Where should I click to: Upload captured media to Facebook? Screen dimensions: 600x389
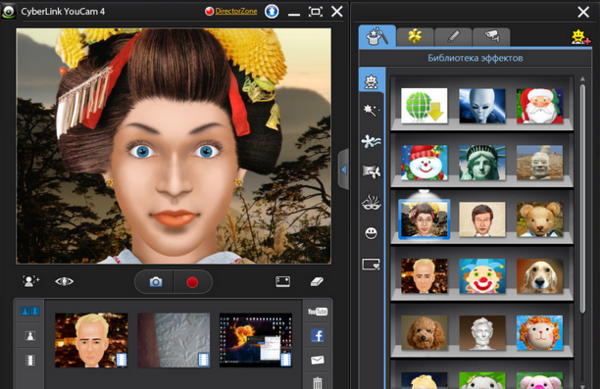(318, 335)
